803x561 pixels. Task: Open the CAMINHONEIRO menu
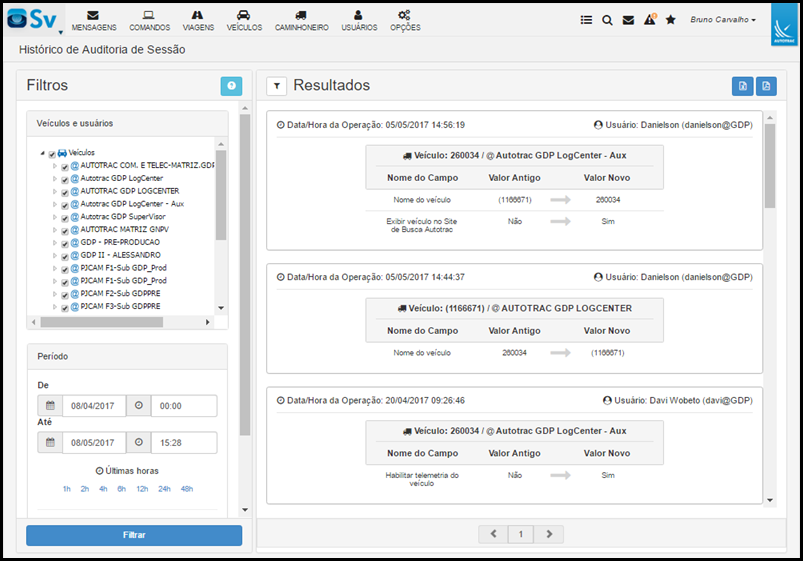(302, 21)
